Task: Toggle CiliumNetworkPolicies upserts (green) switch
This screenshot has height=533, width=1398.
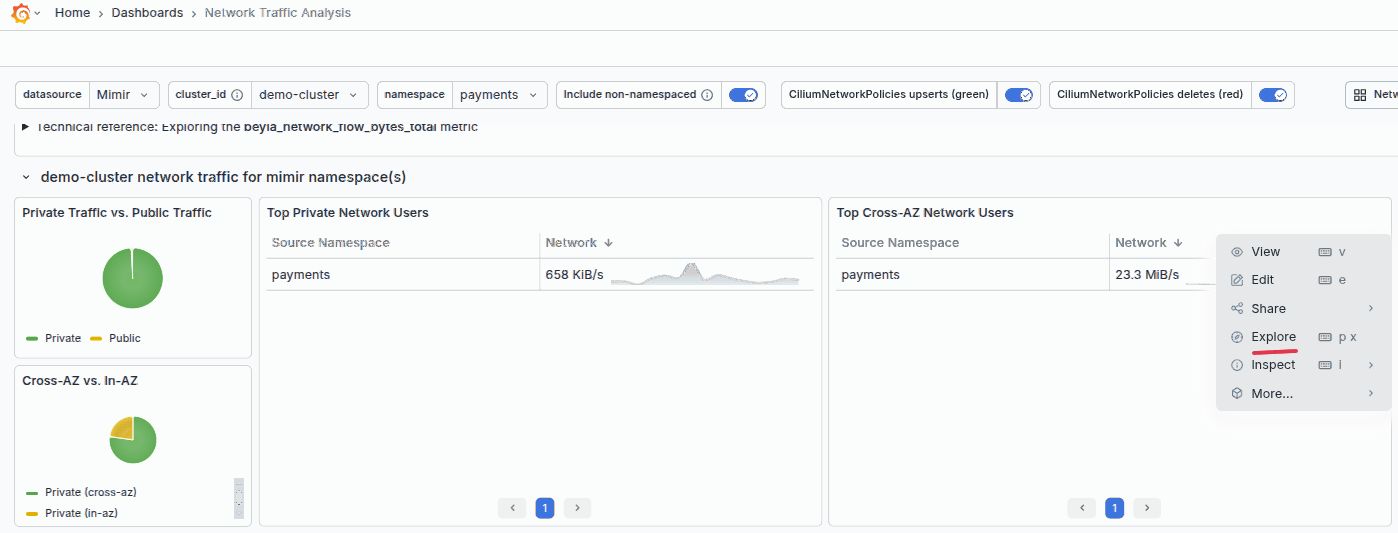Action: (1019, 95)
